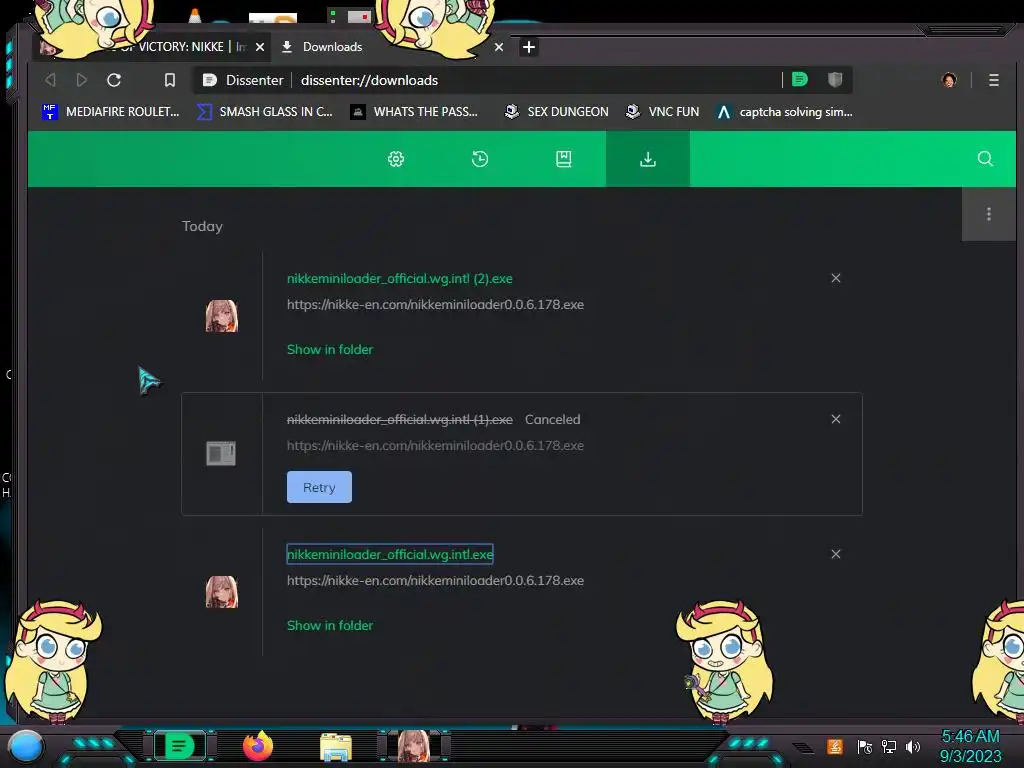Click the Today date heading
Screen dimensions: 1024x768
pyautogui.click(x=202, y=226)
